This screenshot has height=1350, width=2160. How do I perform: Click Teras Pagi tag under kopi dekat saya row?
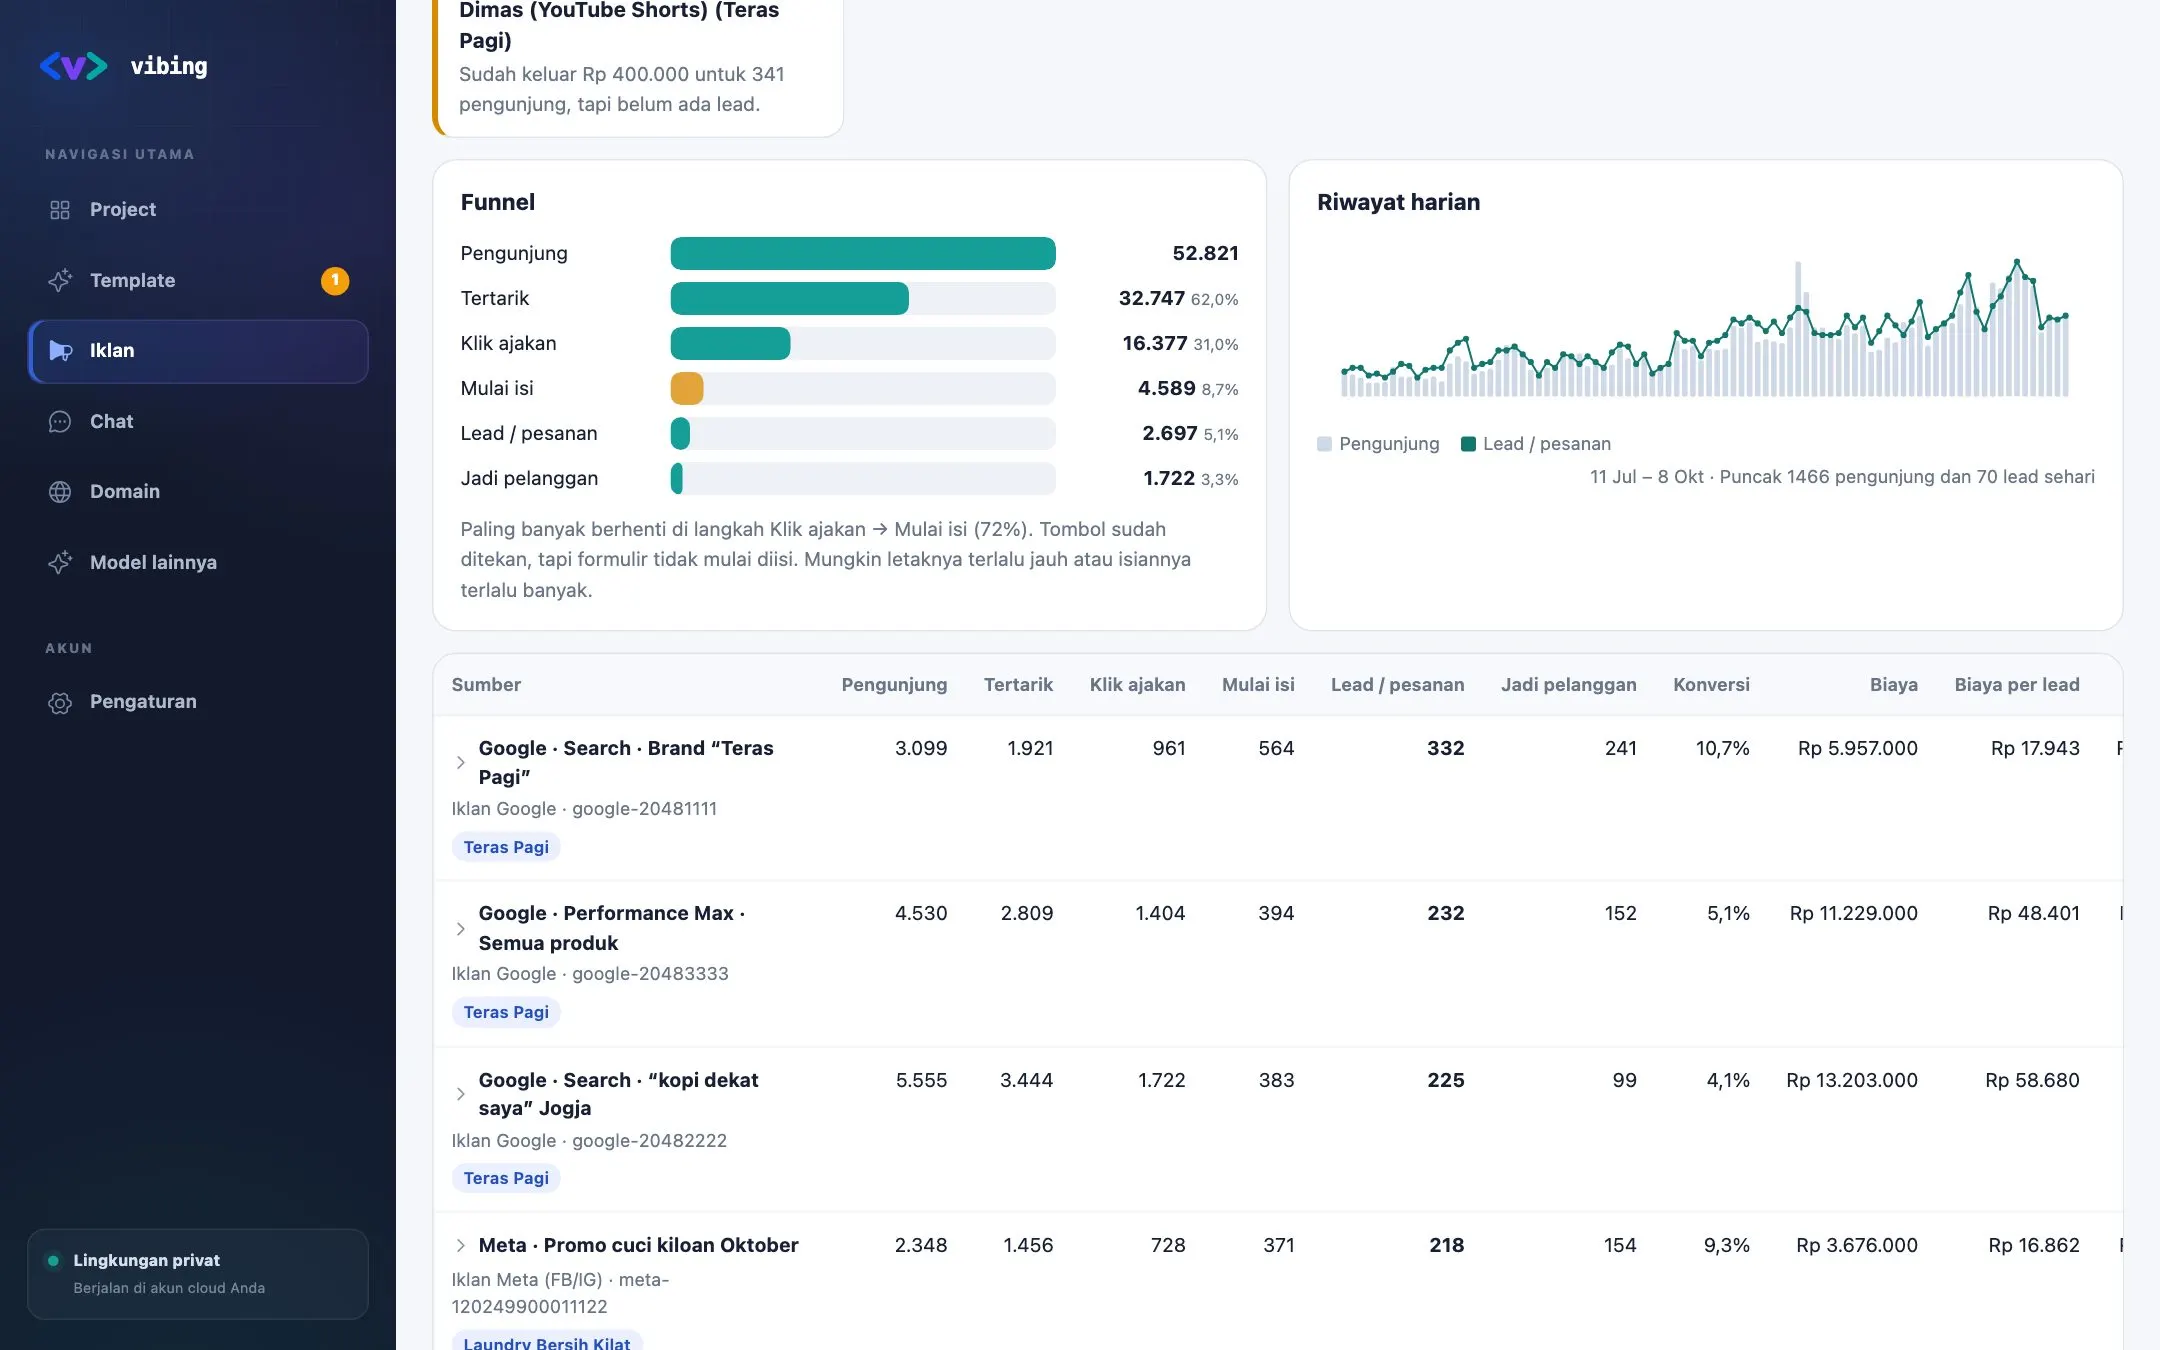[x=506, y=1178]
